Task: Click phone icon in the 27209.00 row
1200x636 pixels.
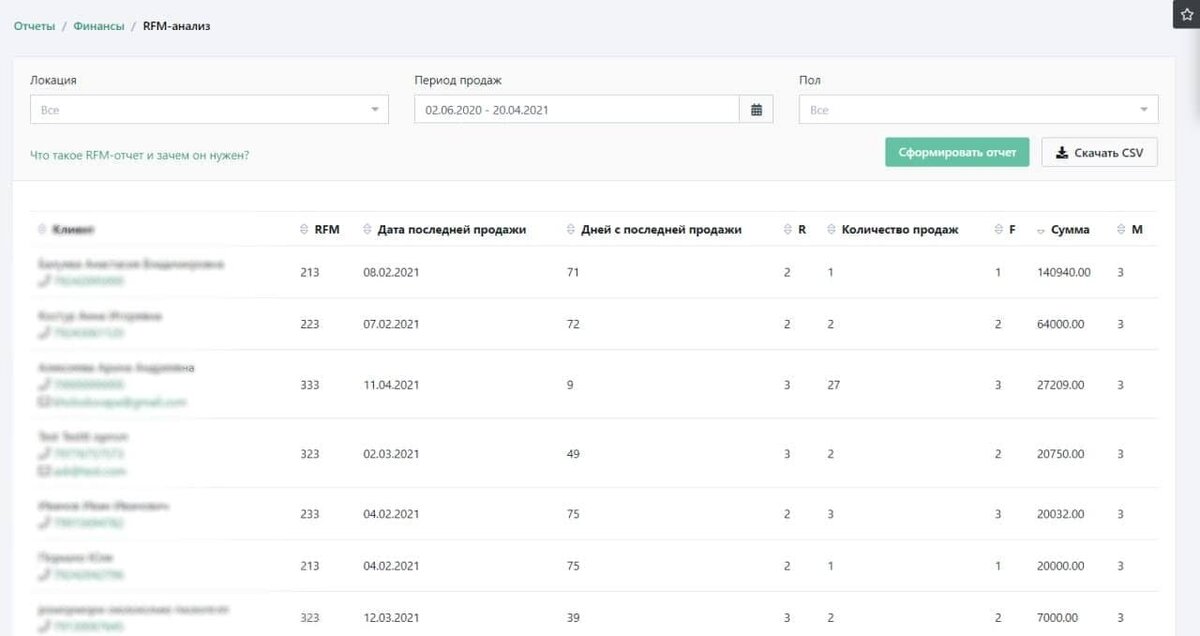Action: click(43, 385)
